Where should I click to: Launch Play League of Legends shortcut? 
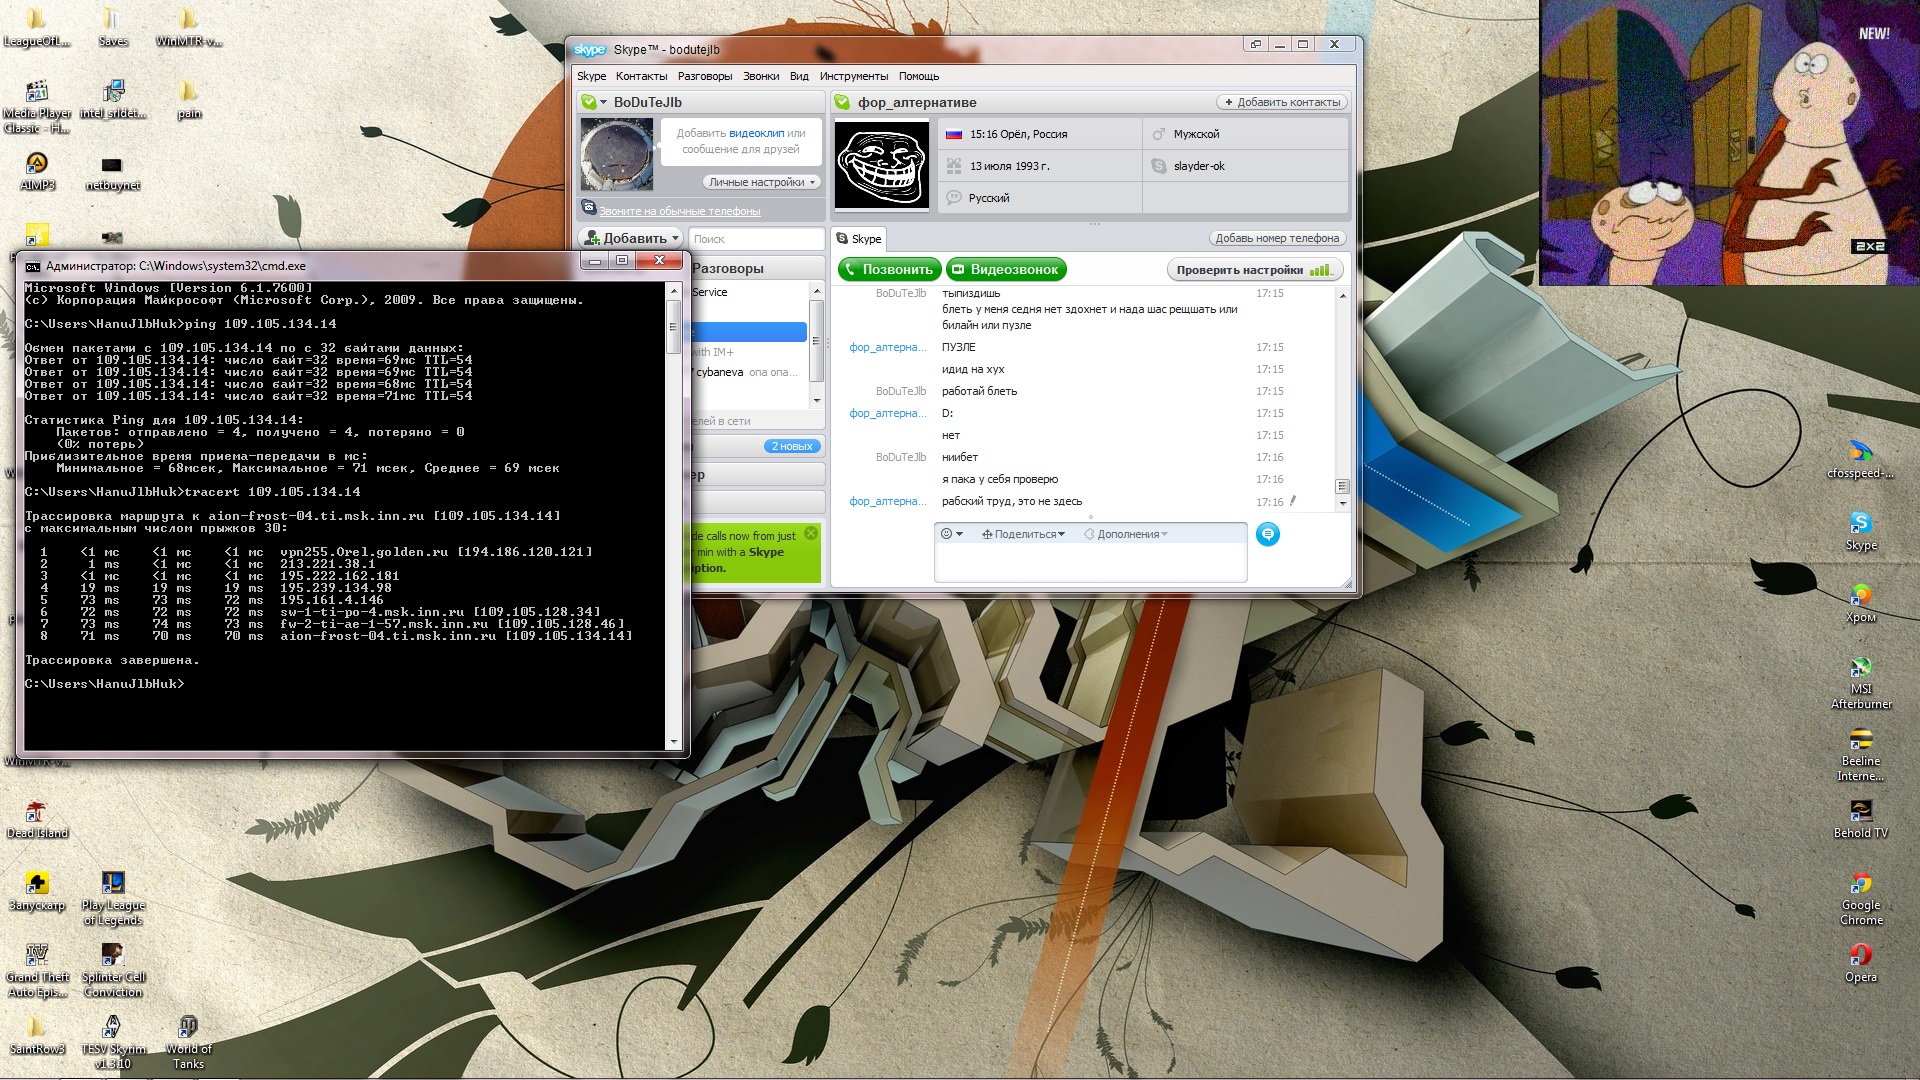[112, 898]
